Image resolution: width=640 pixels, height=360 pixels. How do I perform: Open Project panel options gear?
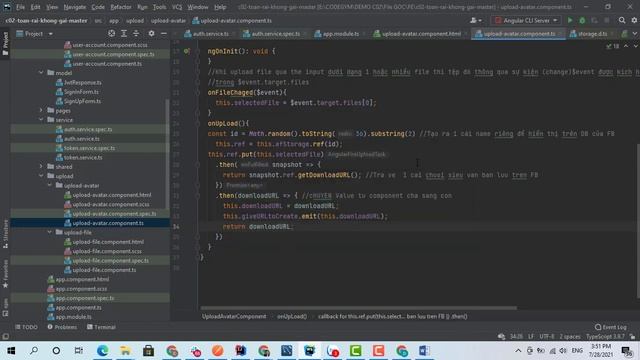click(x=151, y=33)
